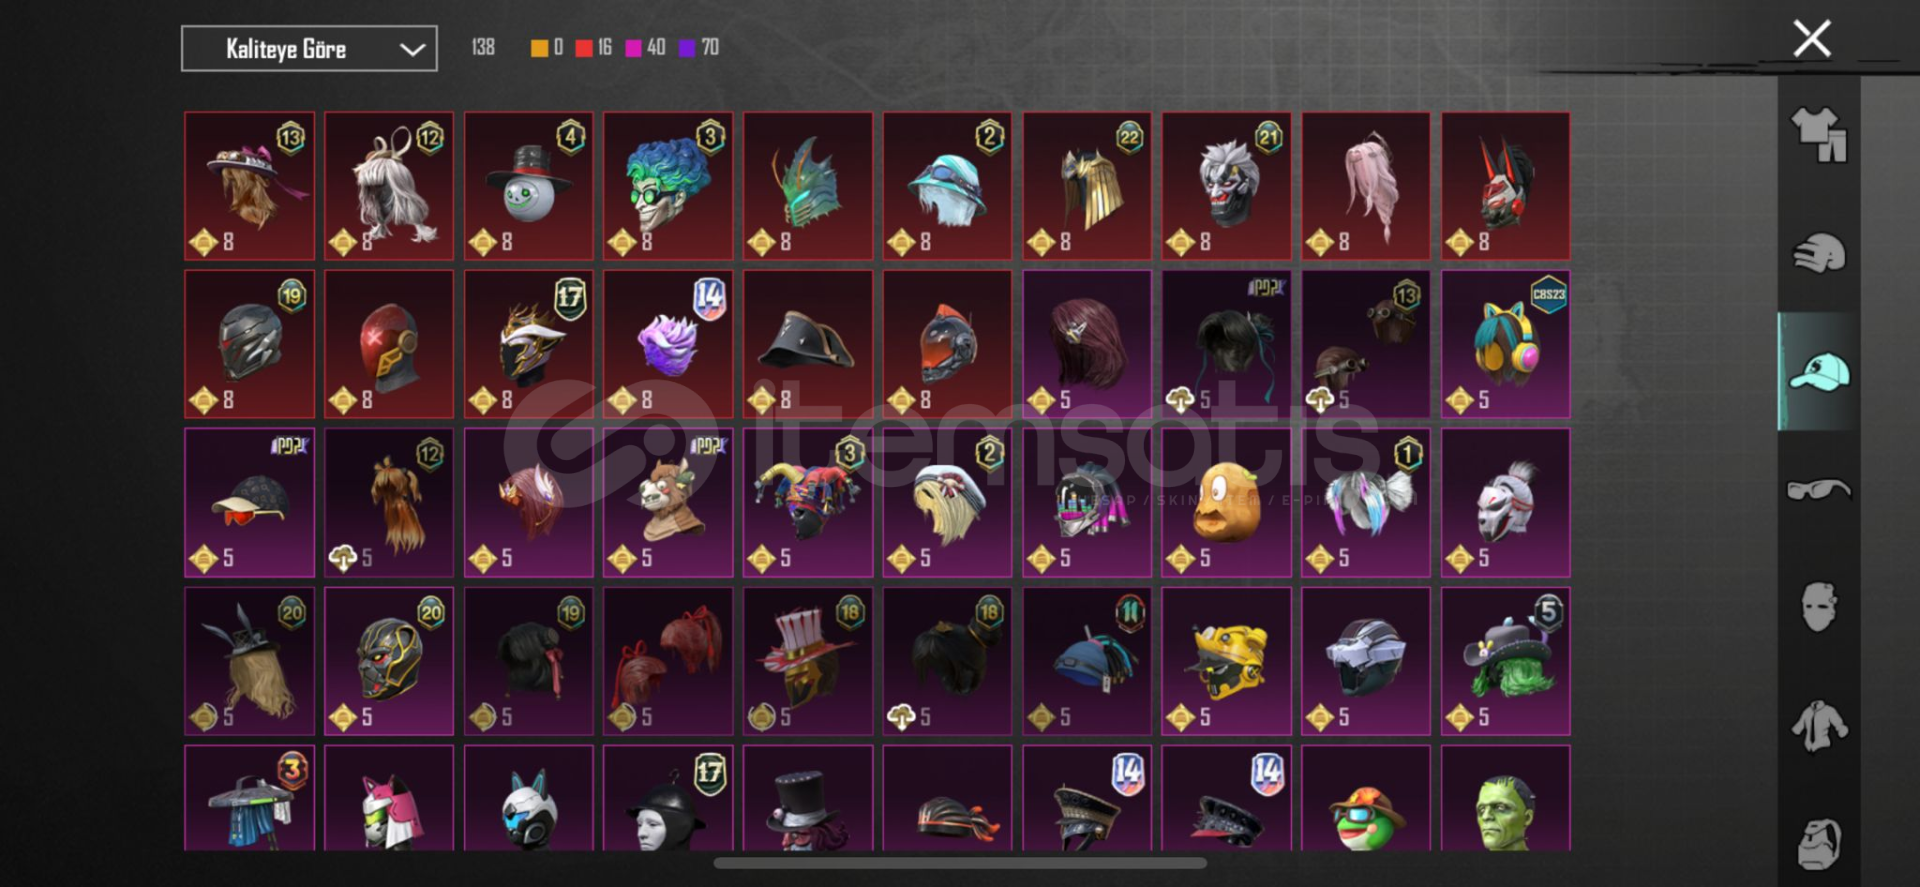Click the dropdown chevron arrow

pos(412,49)
